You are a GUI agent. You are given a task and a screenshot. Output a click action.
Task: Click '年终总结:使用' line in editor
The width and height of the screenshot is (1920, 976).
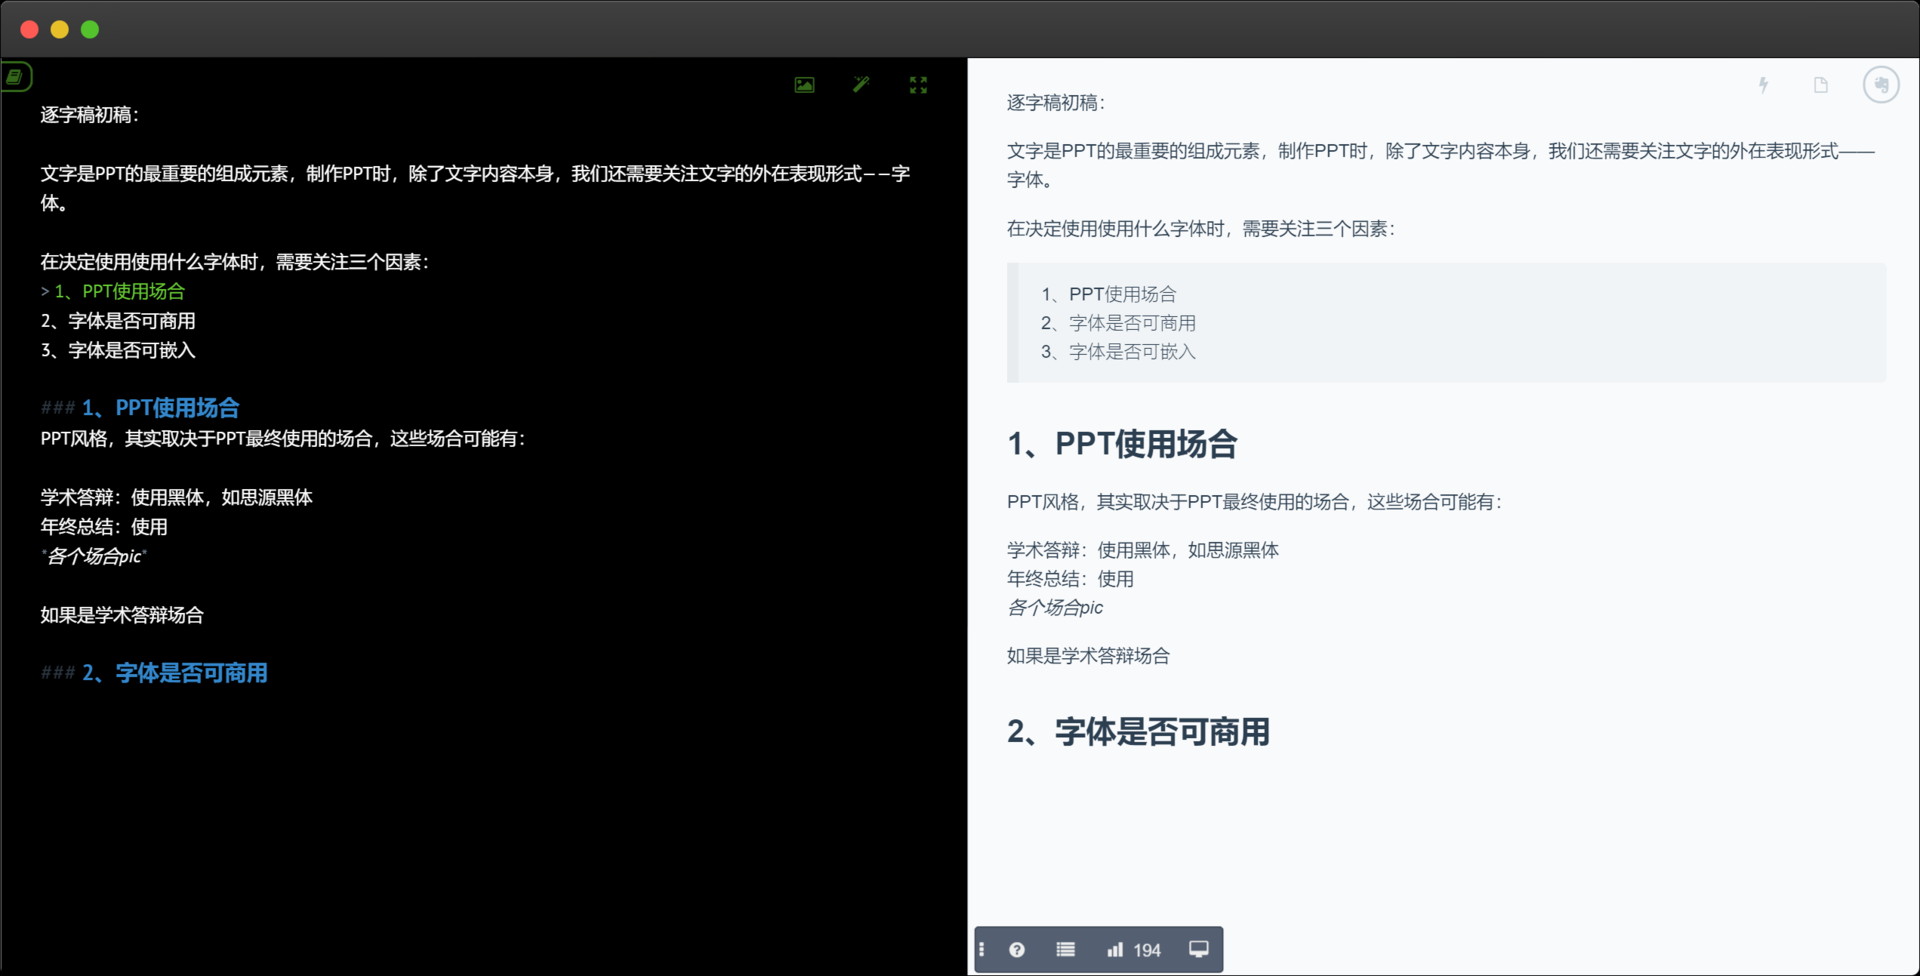(104, 527)
